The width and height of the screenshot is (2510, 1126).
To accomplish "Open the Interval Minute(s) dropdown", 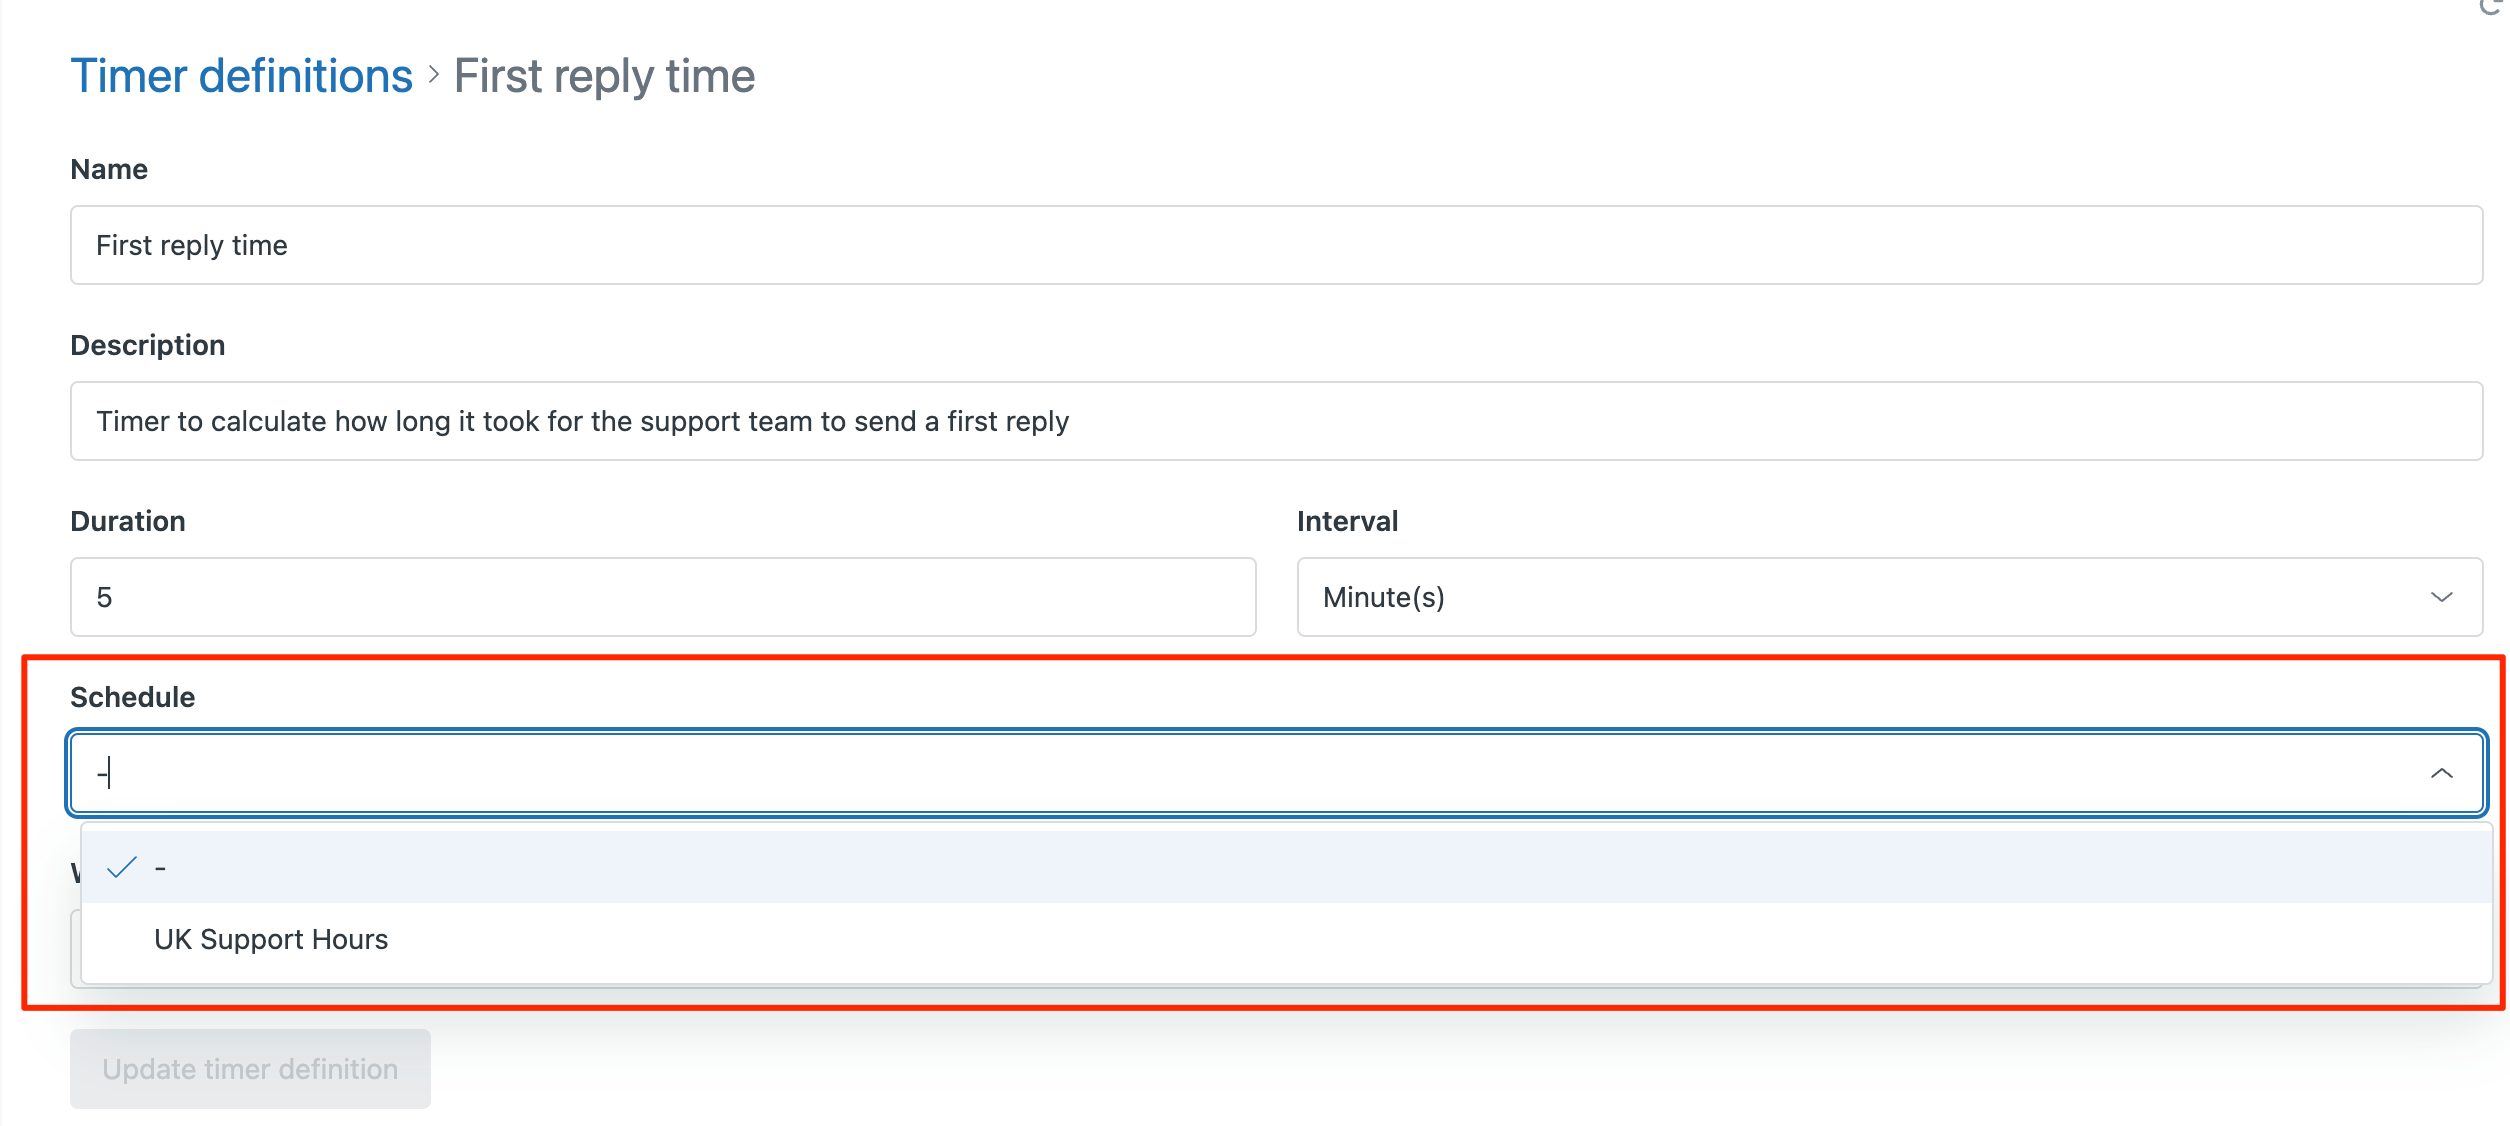I will 1889,597.
